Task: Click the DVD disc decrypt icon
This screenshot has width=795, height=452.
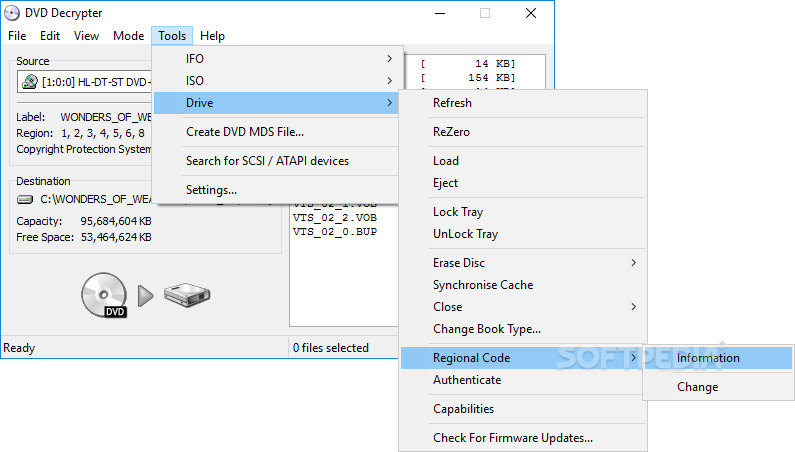Action: 104,295
